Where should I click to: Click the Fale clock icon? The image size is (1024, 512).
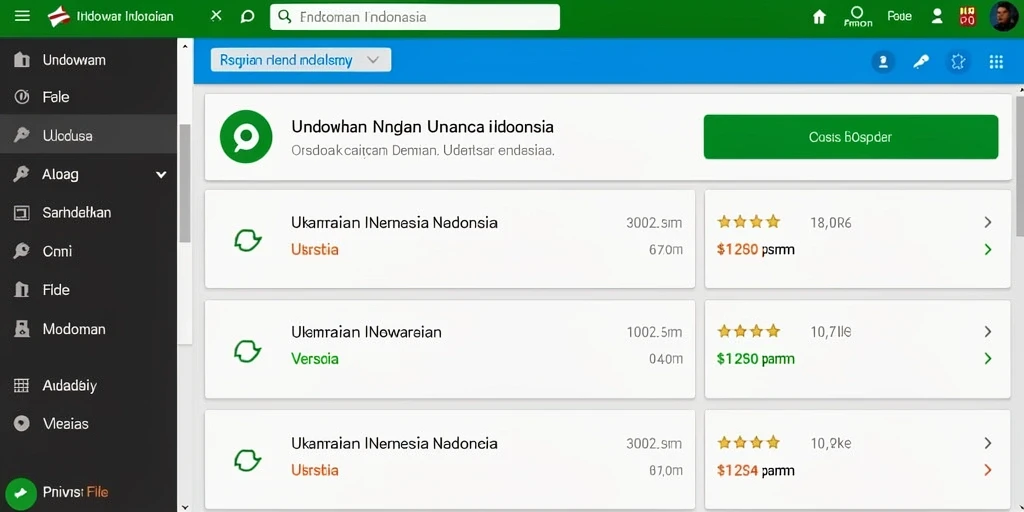22,97
